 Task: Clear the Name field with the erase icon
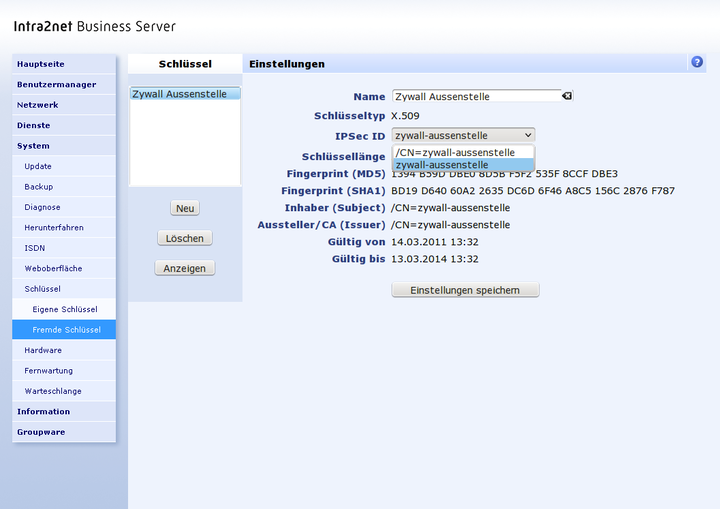point(567,96)
